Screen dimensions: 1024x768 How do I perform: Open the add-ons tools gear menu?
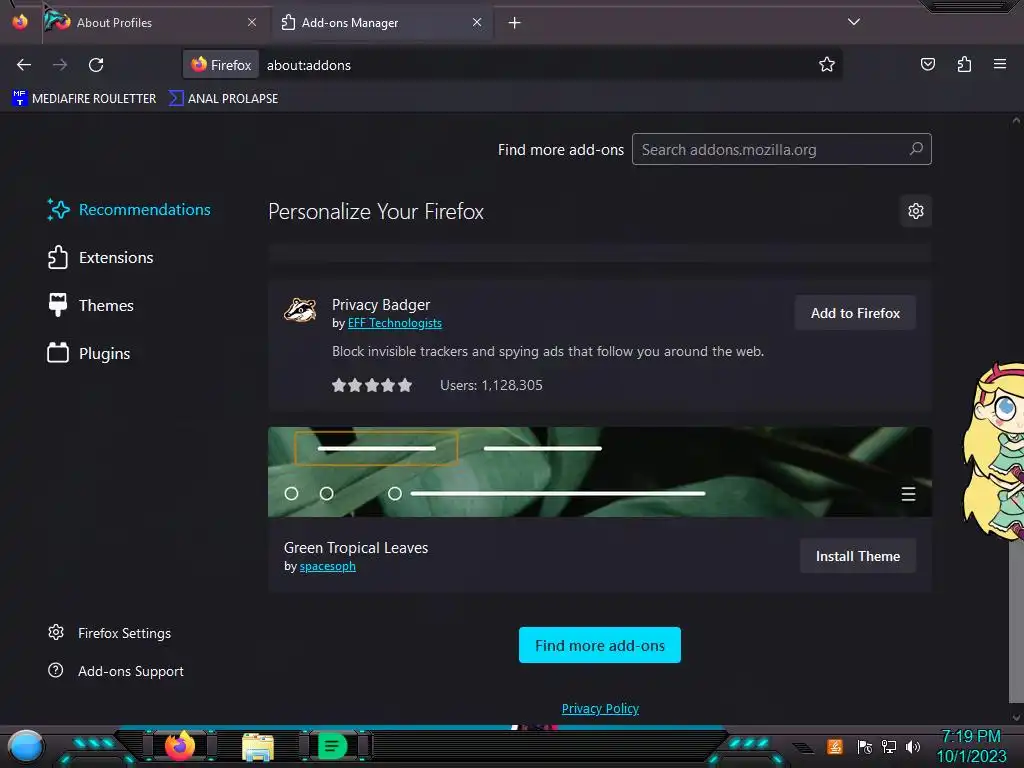pyautogui.click(x=916, y=211)
